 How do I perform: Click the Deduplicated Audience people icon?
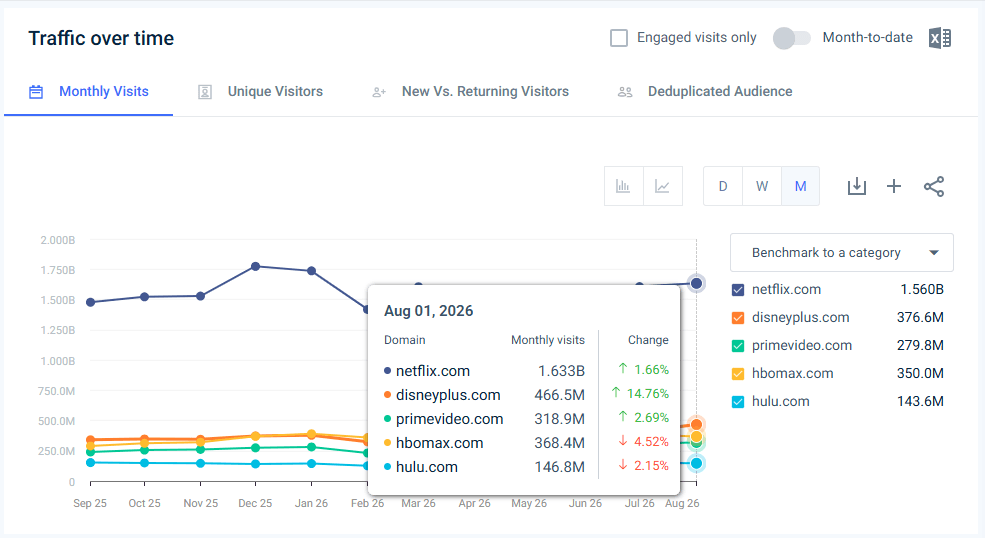[625, 92]
